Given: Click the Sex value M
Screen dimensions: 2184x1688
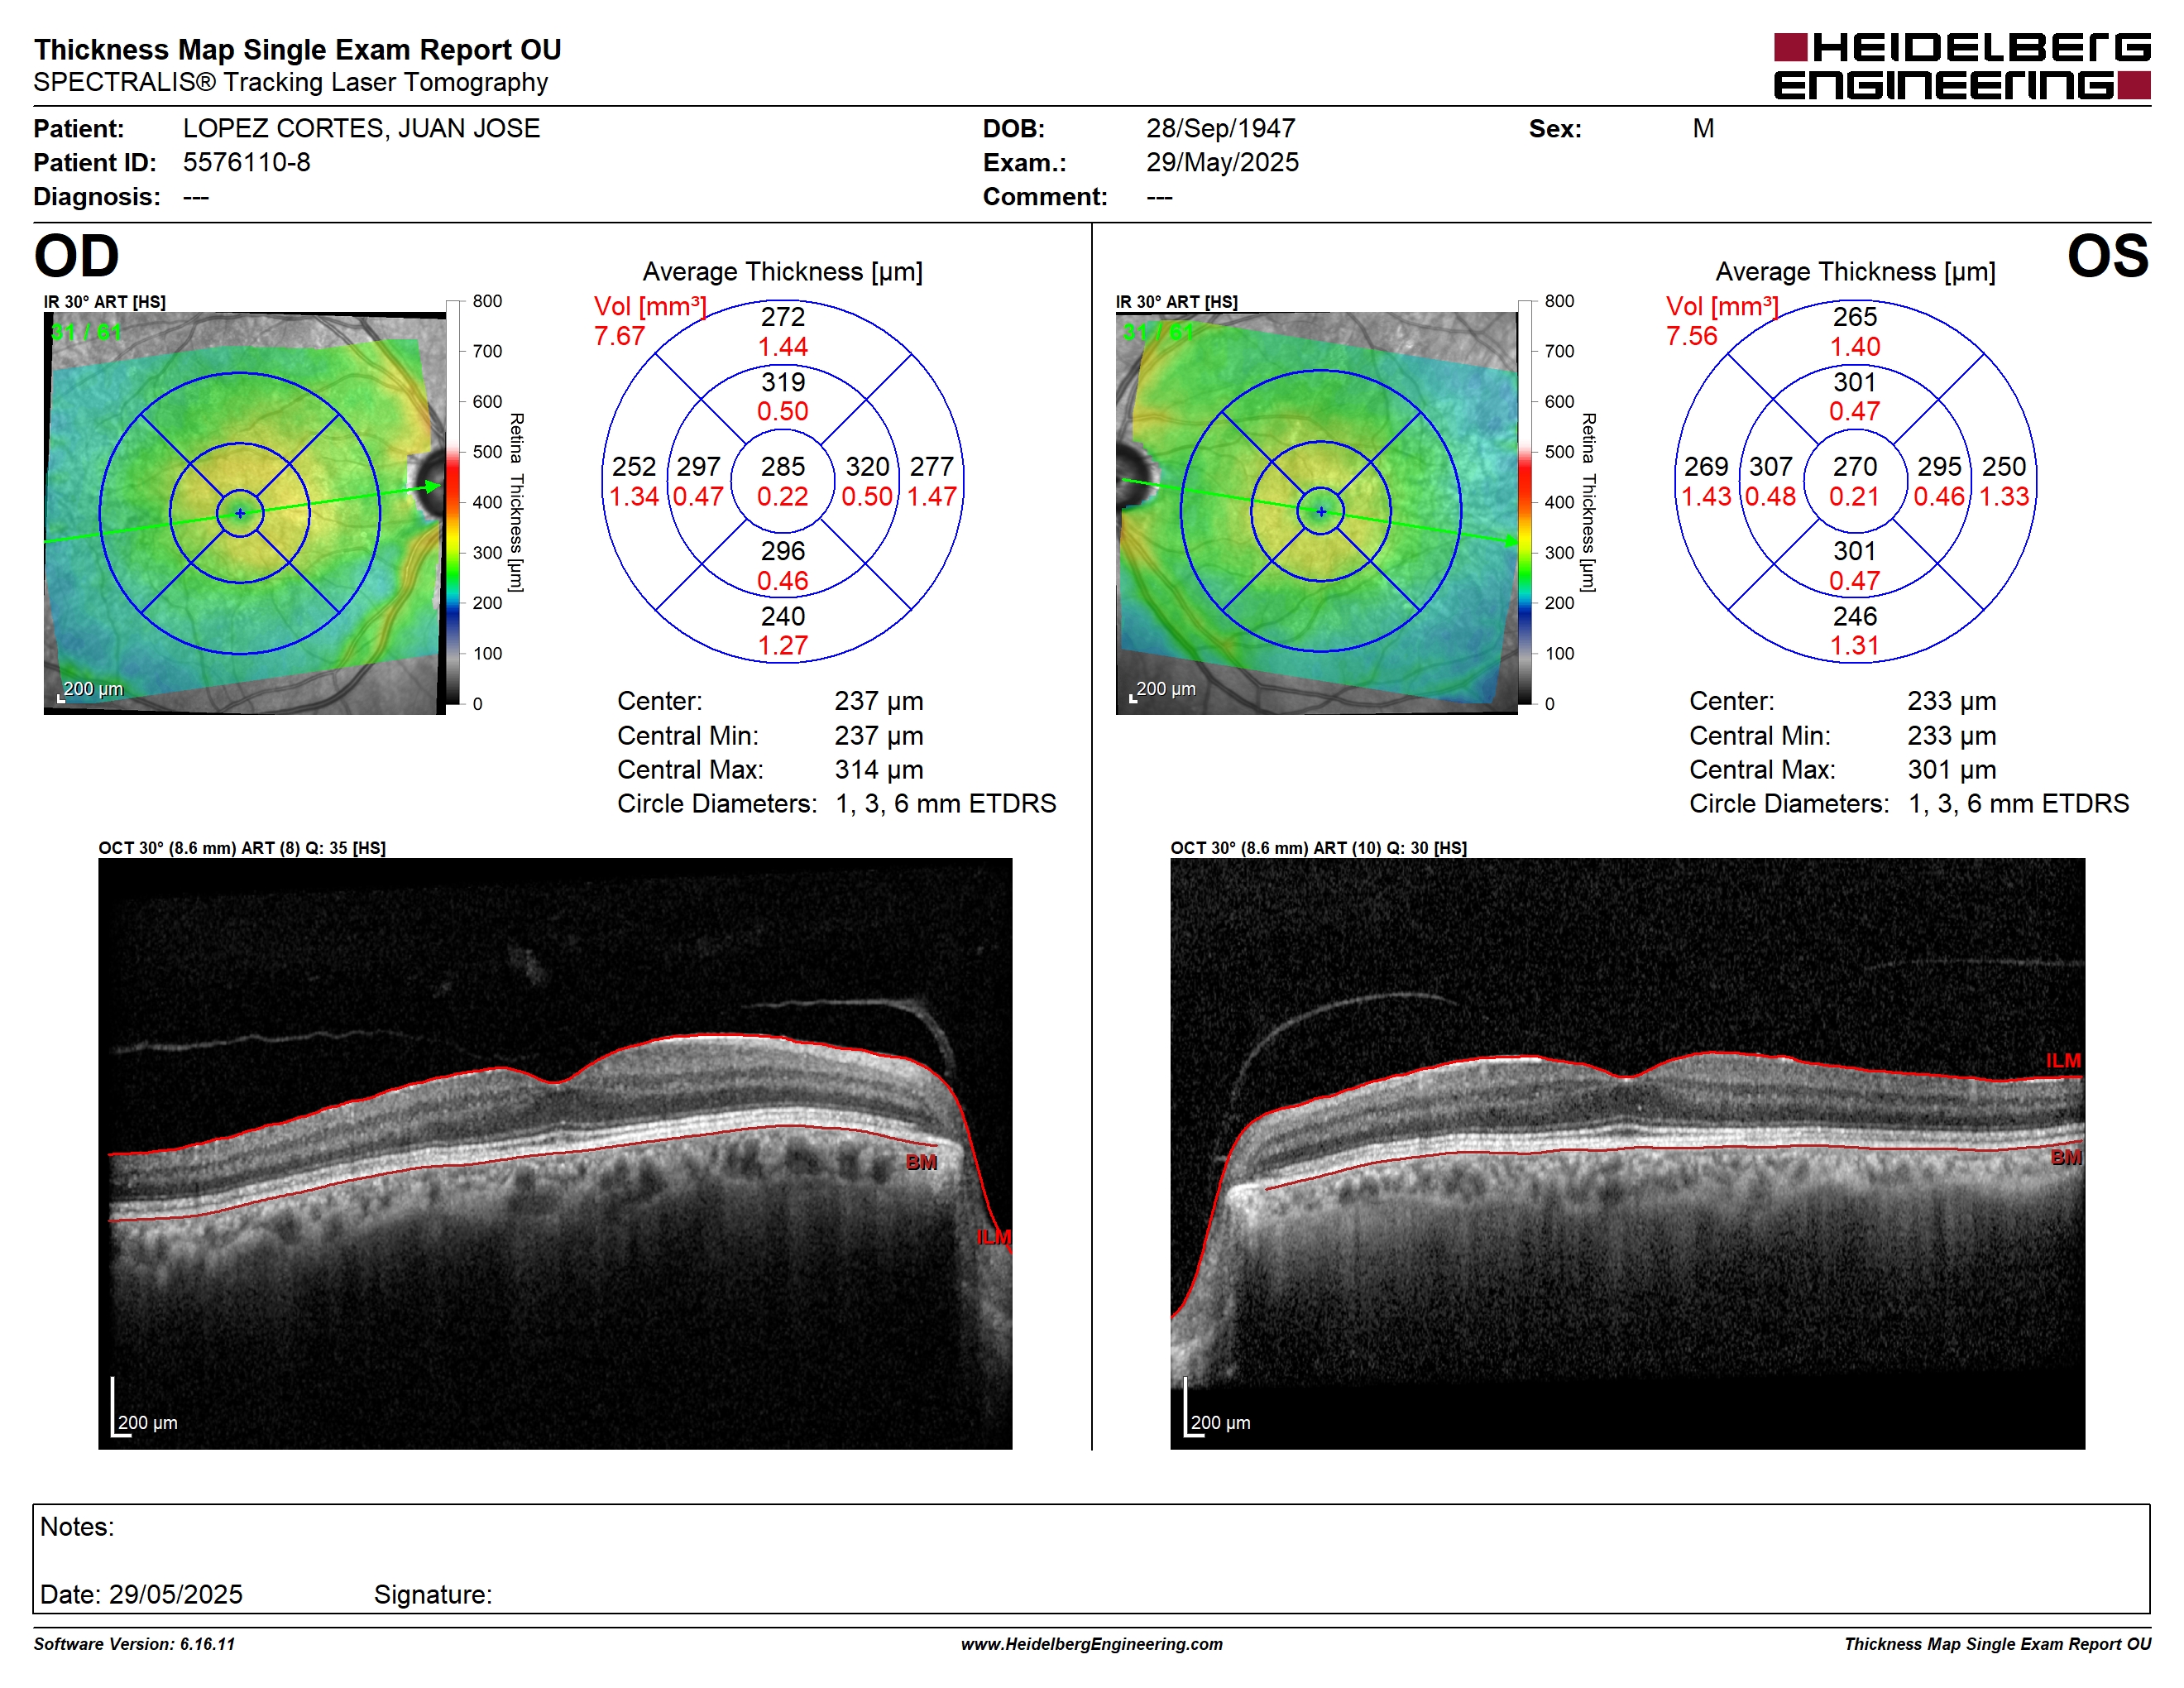Looking at the screenshot, I should (x=1703, y=128).
